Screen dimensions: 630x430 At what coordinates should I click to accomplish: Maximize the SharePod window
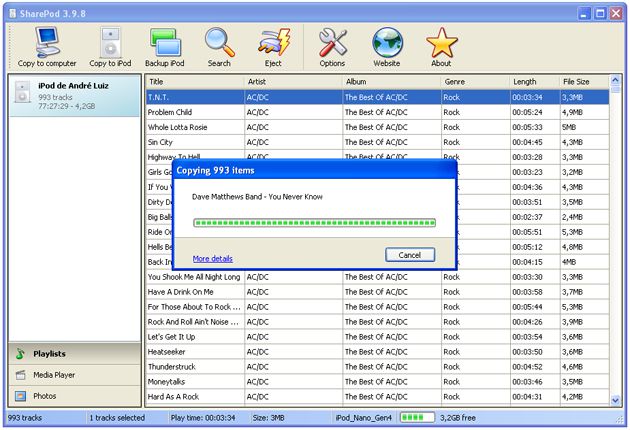[x=600, y=14]
